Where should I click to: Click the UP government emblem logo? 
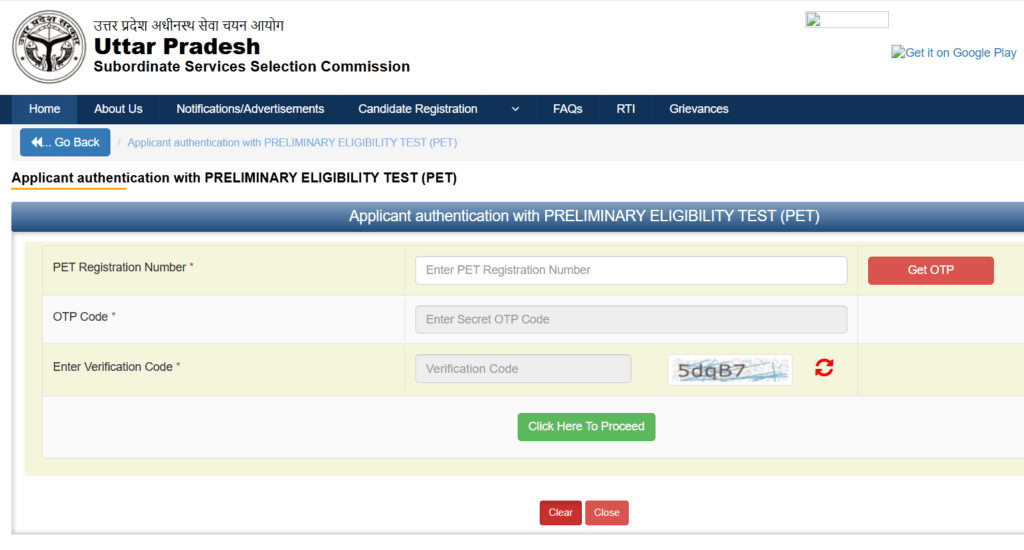point(49,47)
